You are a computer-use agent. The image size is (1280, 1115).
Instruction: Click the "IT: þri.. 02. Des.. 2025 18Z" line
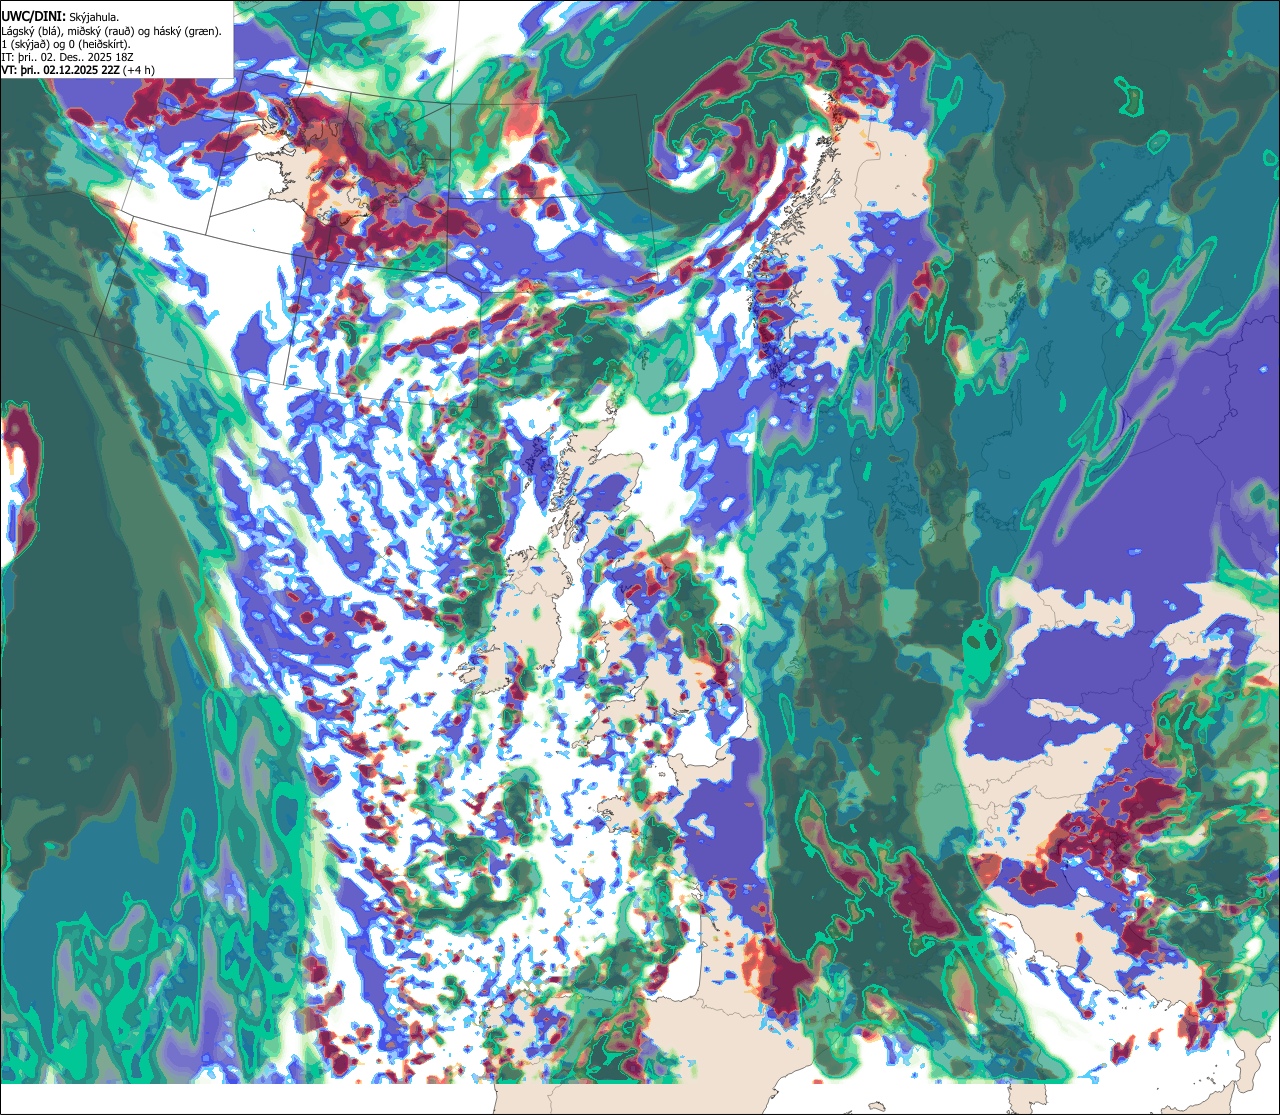point(67,58)
